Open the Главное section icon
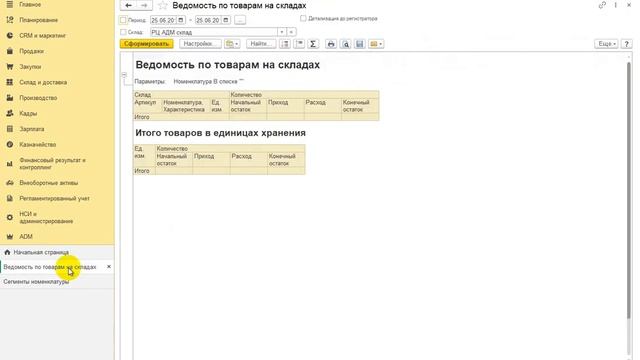Screen dimensions: 640x360 point(10,4)
